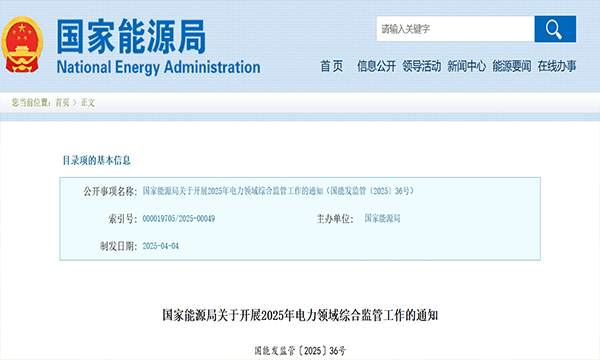
Task: Select the 公开事项名称 value text
Action: tap(278, 191)
